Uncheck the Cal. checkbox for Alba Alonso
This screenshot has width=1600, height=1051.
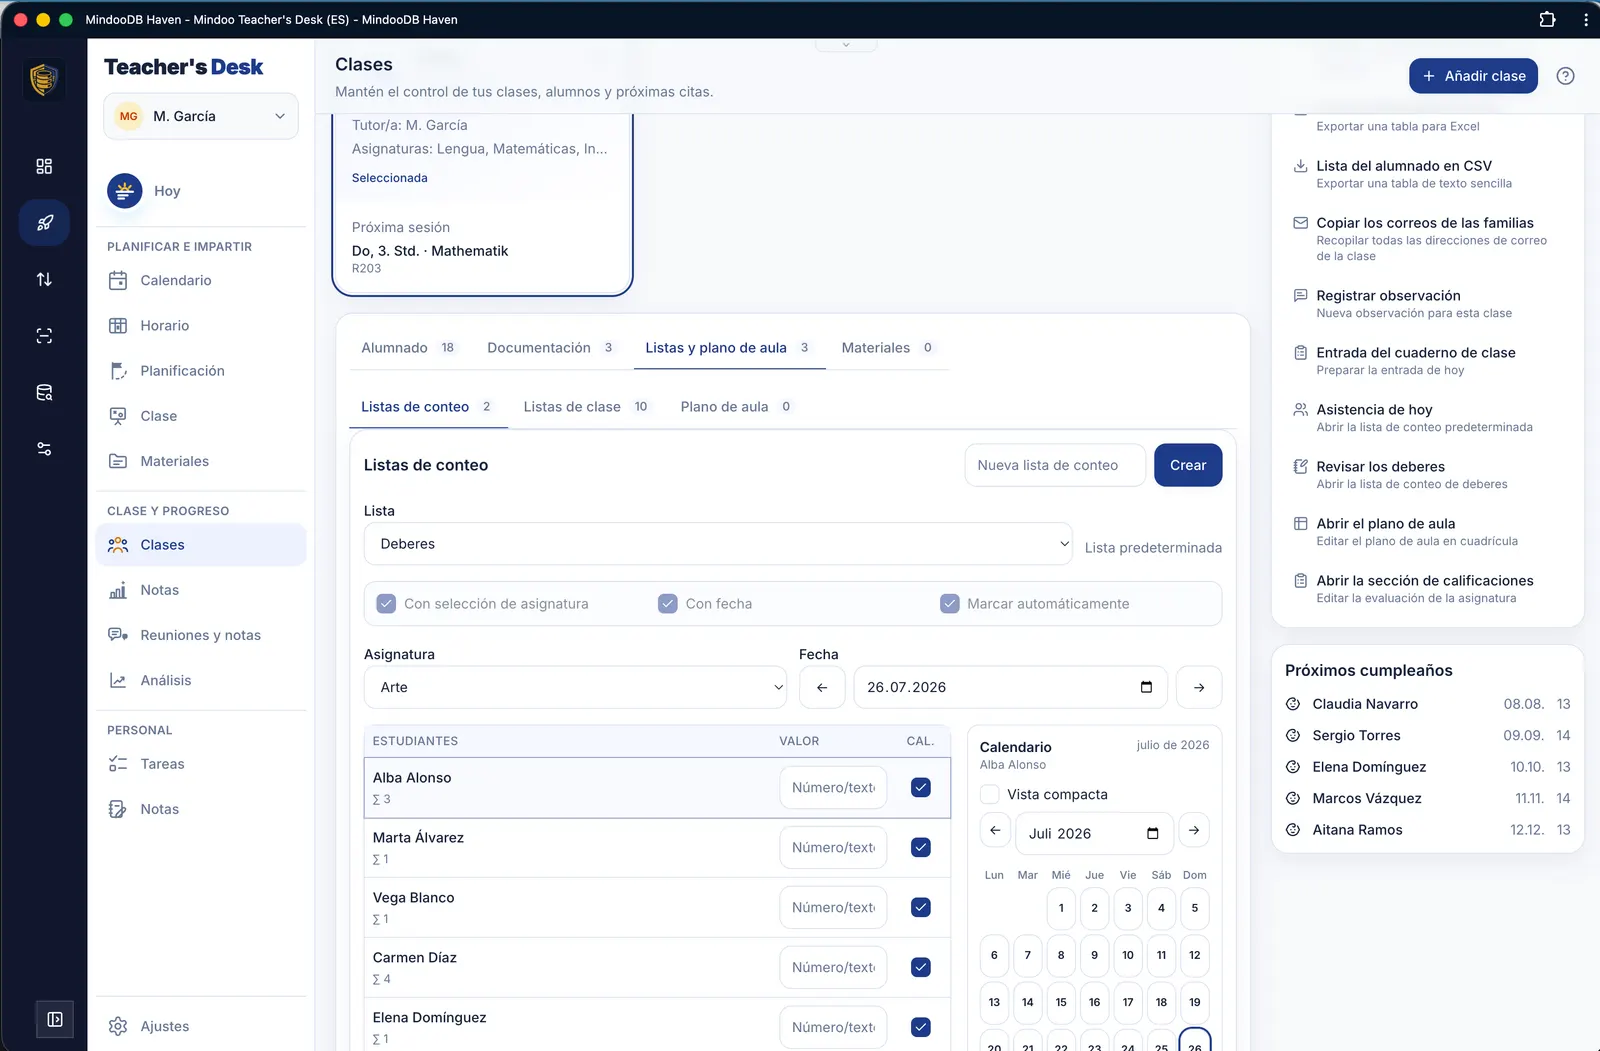tap(921, 787)
